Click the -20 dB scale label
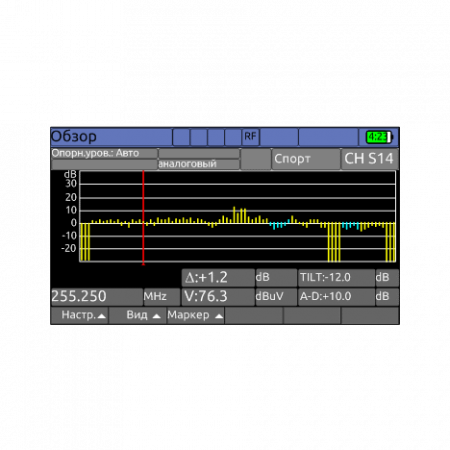The height and width of the screenshot is (450, 450). click(x=69, y=248)
